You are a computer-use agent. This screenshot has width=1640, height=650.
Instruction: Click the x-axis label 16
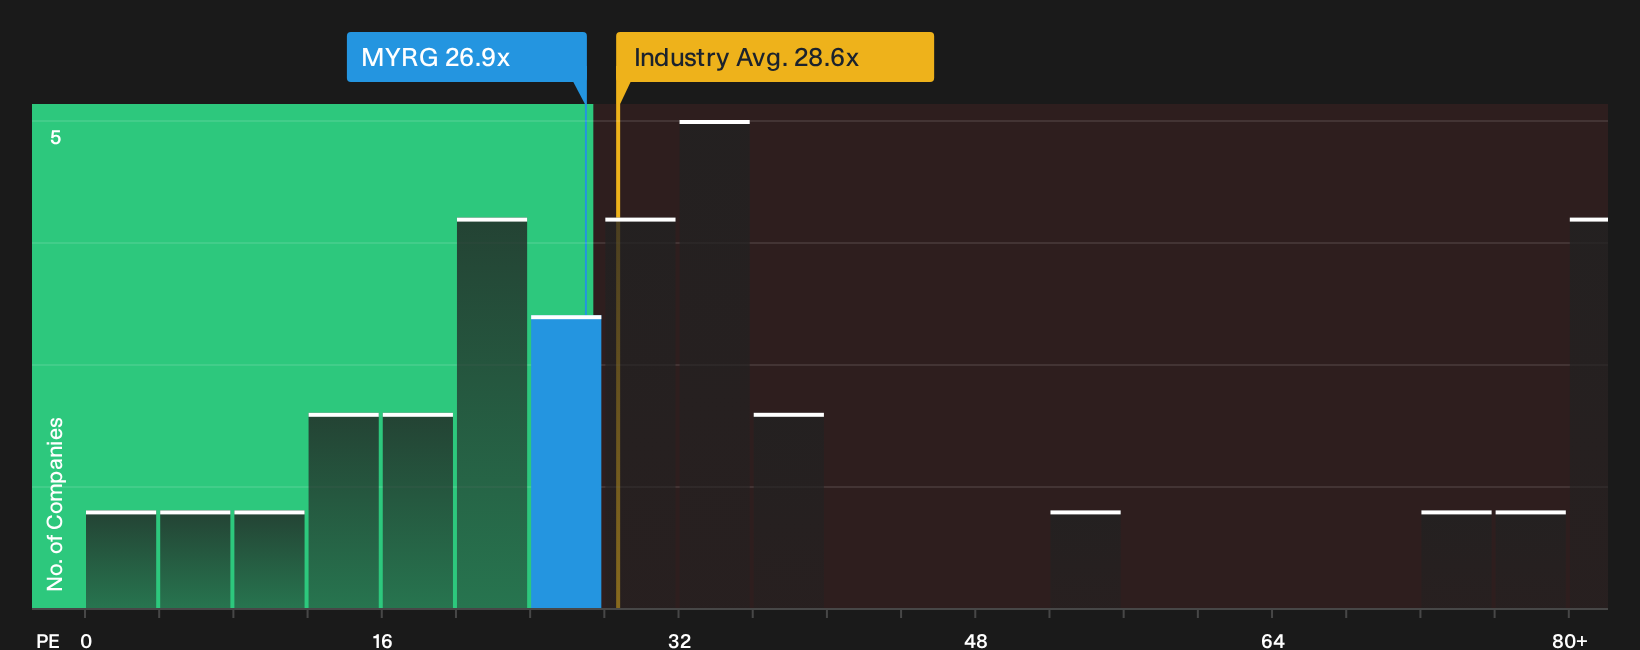pyautogui.click(x=382, y=640)
